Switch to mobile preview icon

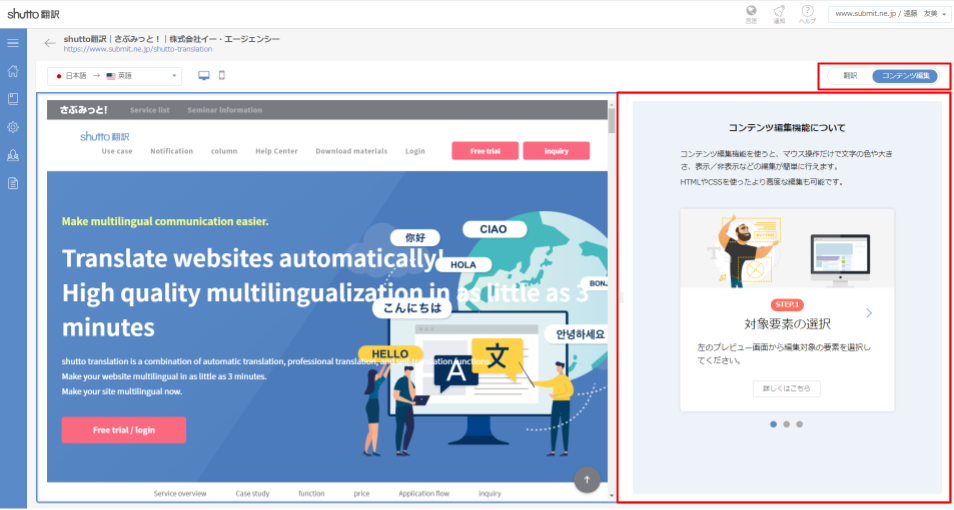222,75
